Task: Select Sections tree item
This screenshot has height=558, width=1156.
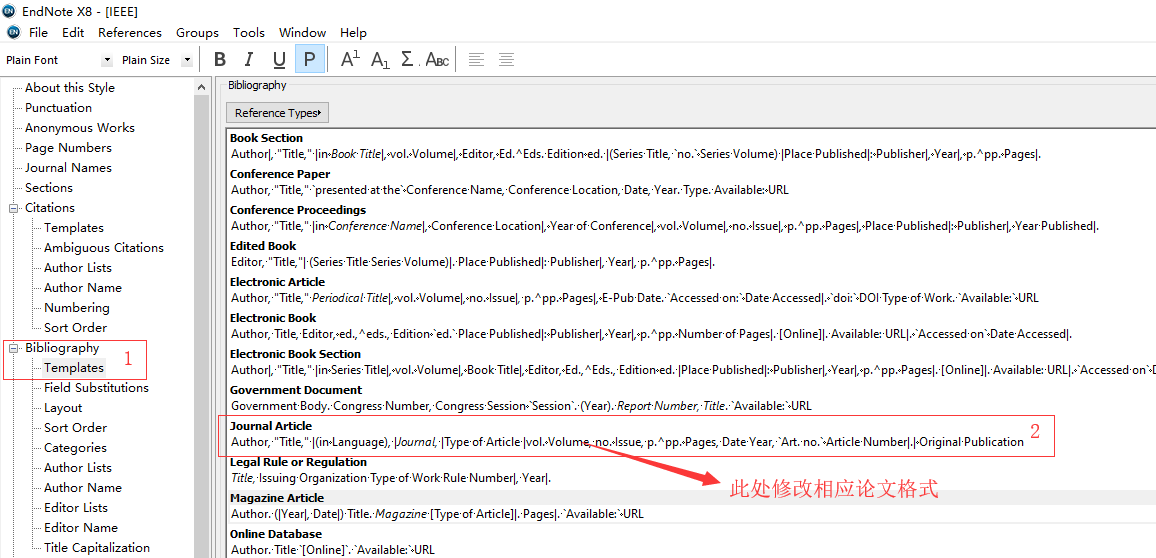Action: [49, 188]
